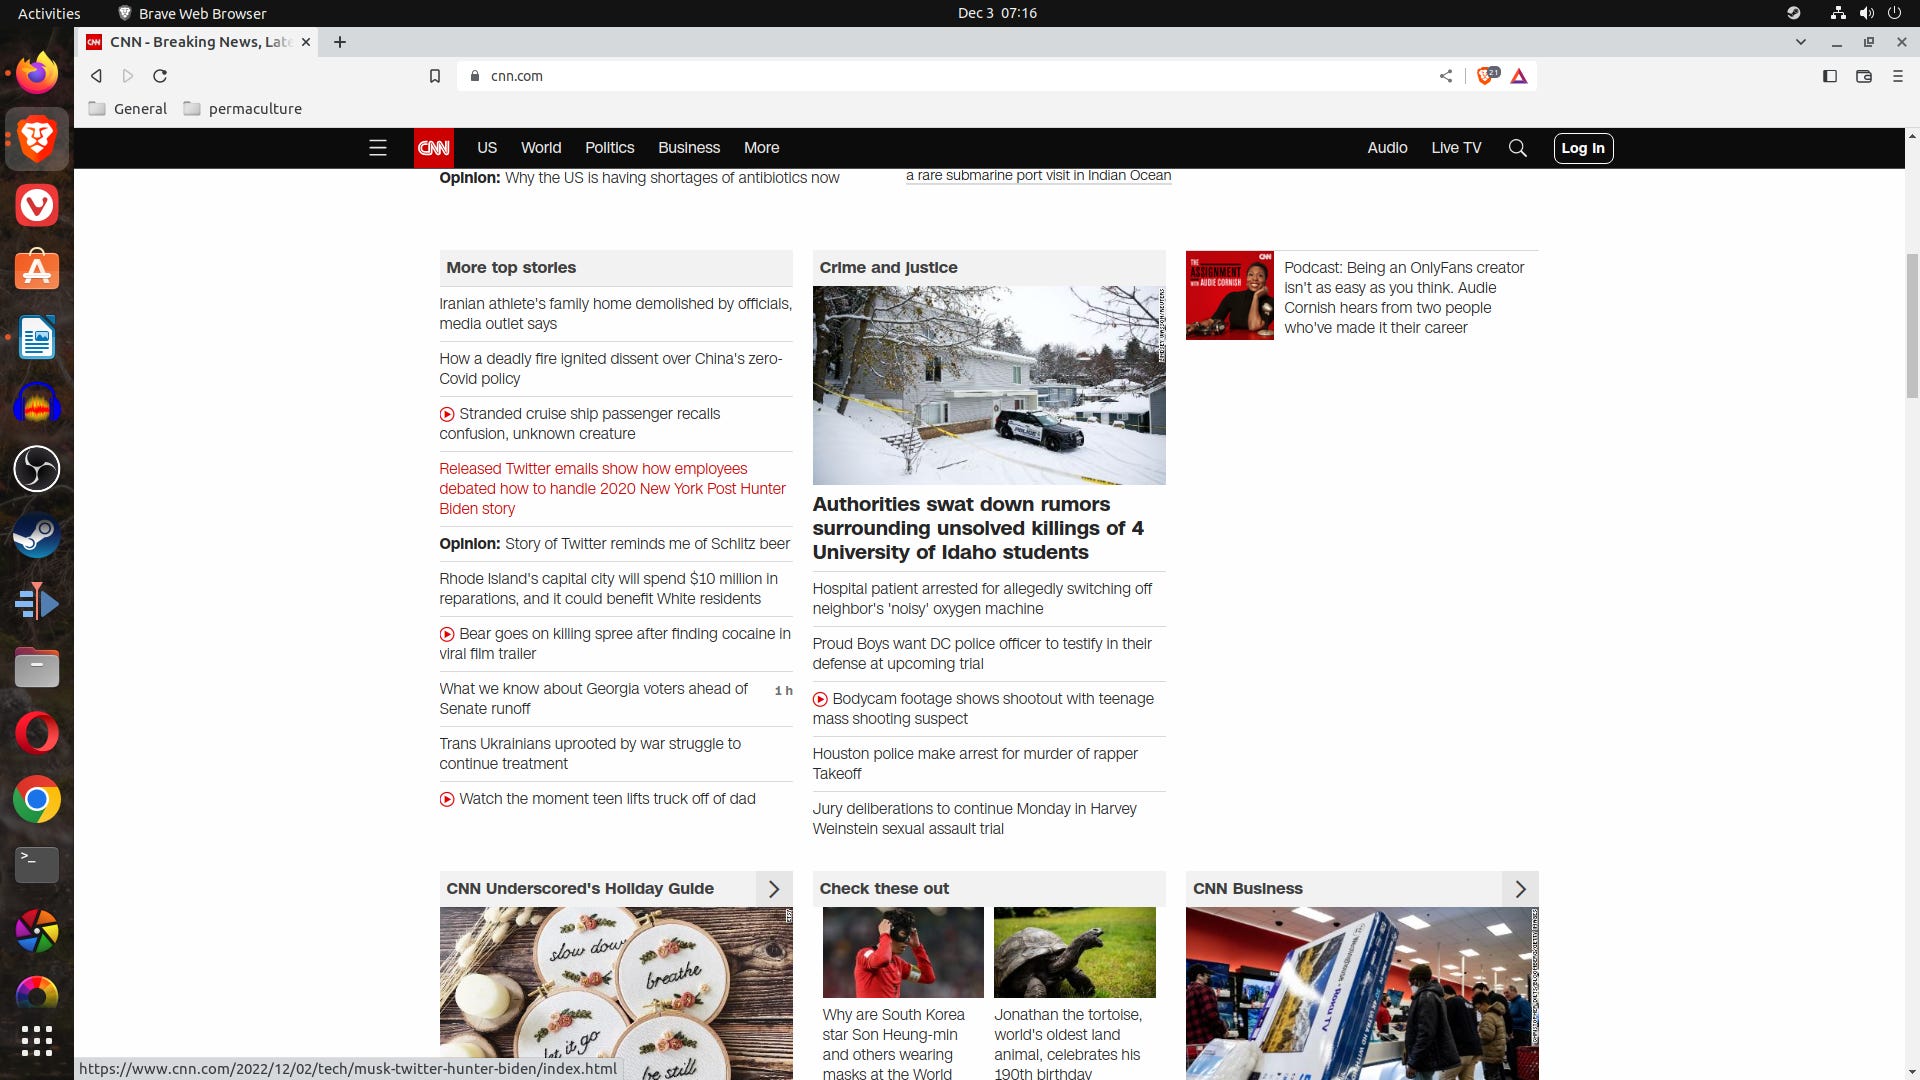Open the permaculture bookmarks folder
Viewport: 1920px width, 1080px height.
click(243, 109)
